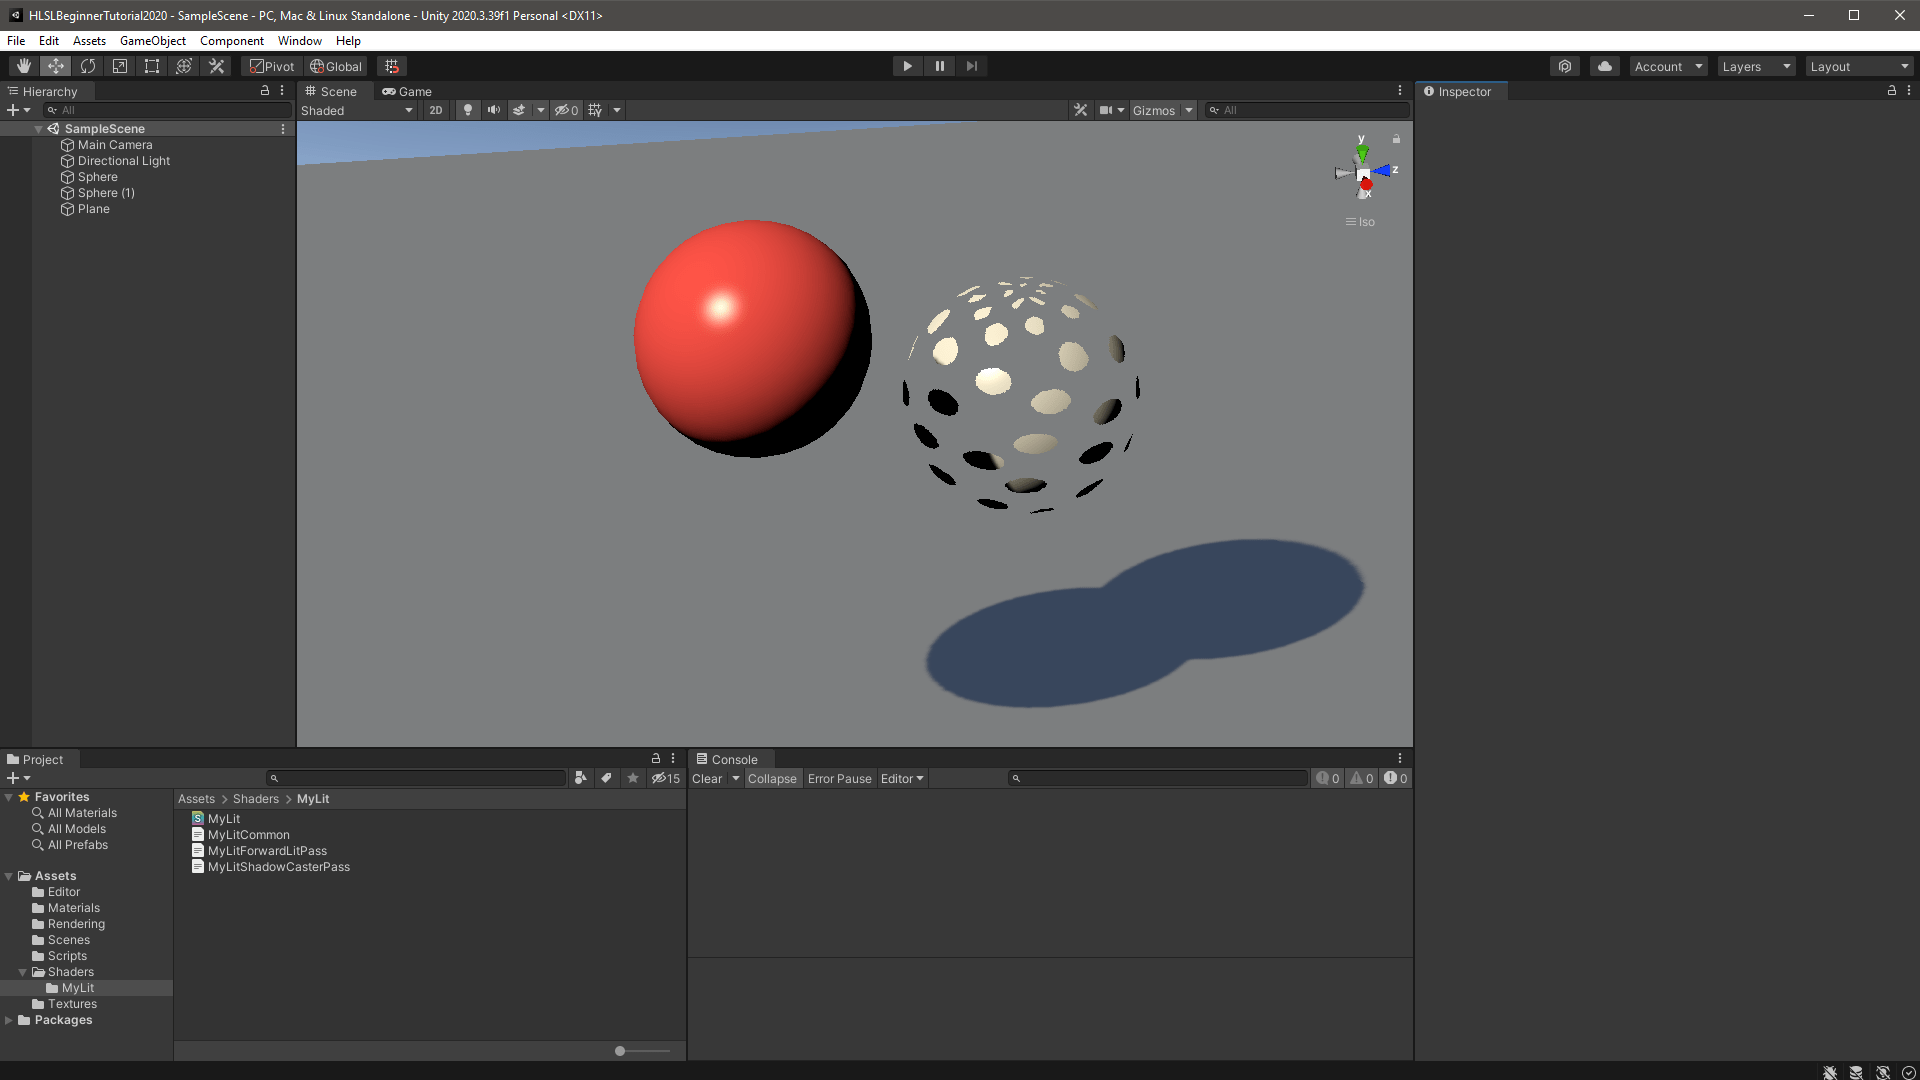
Task: Toggle 2D view mode
Action: 436,110
